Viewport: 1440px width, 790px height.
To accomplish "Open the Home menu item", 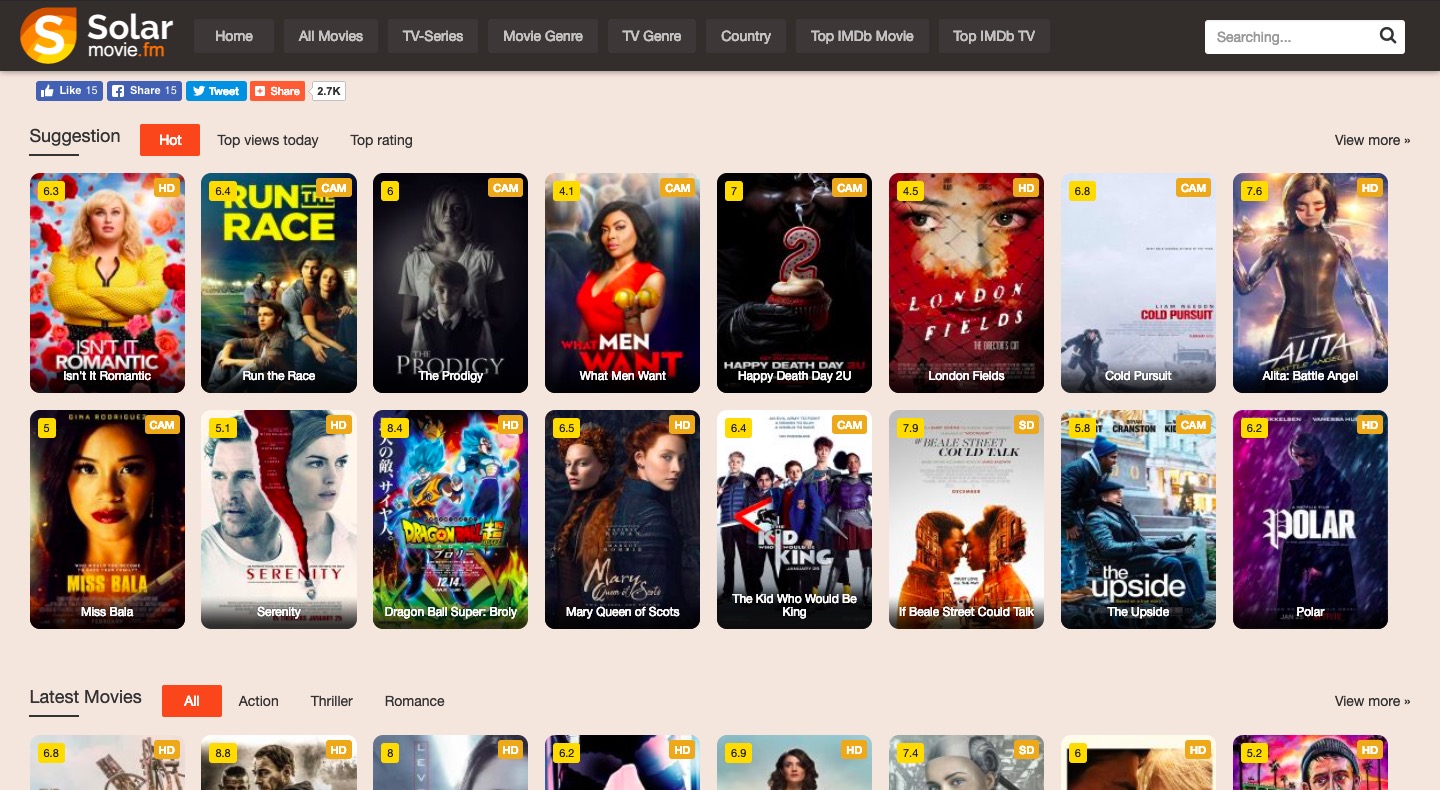I will [x=234, y=36].
